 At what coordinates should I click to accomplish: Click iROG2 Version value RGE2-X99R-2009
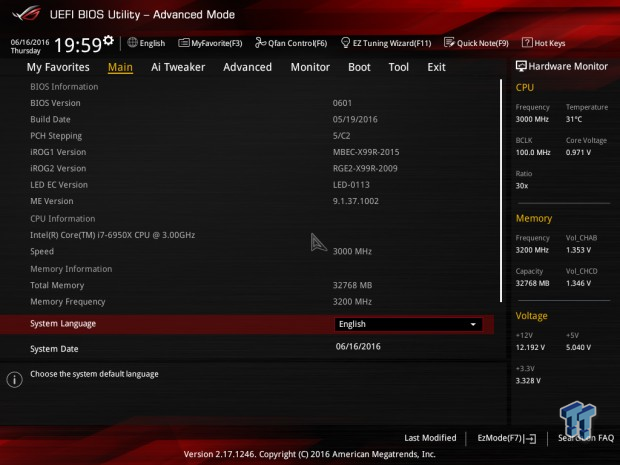tap(365, 168)
